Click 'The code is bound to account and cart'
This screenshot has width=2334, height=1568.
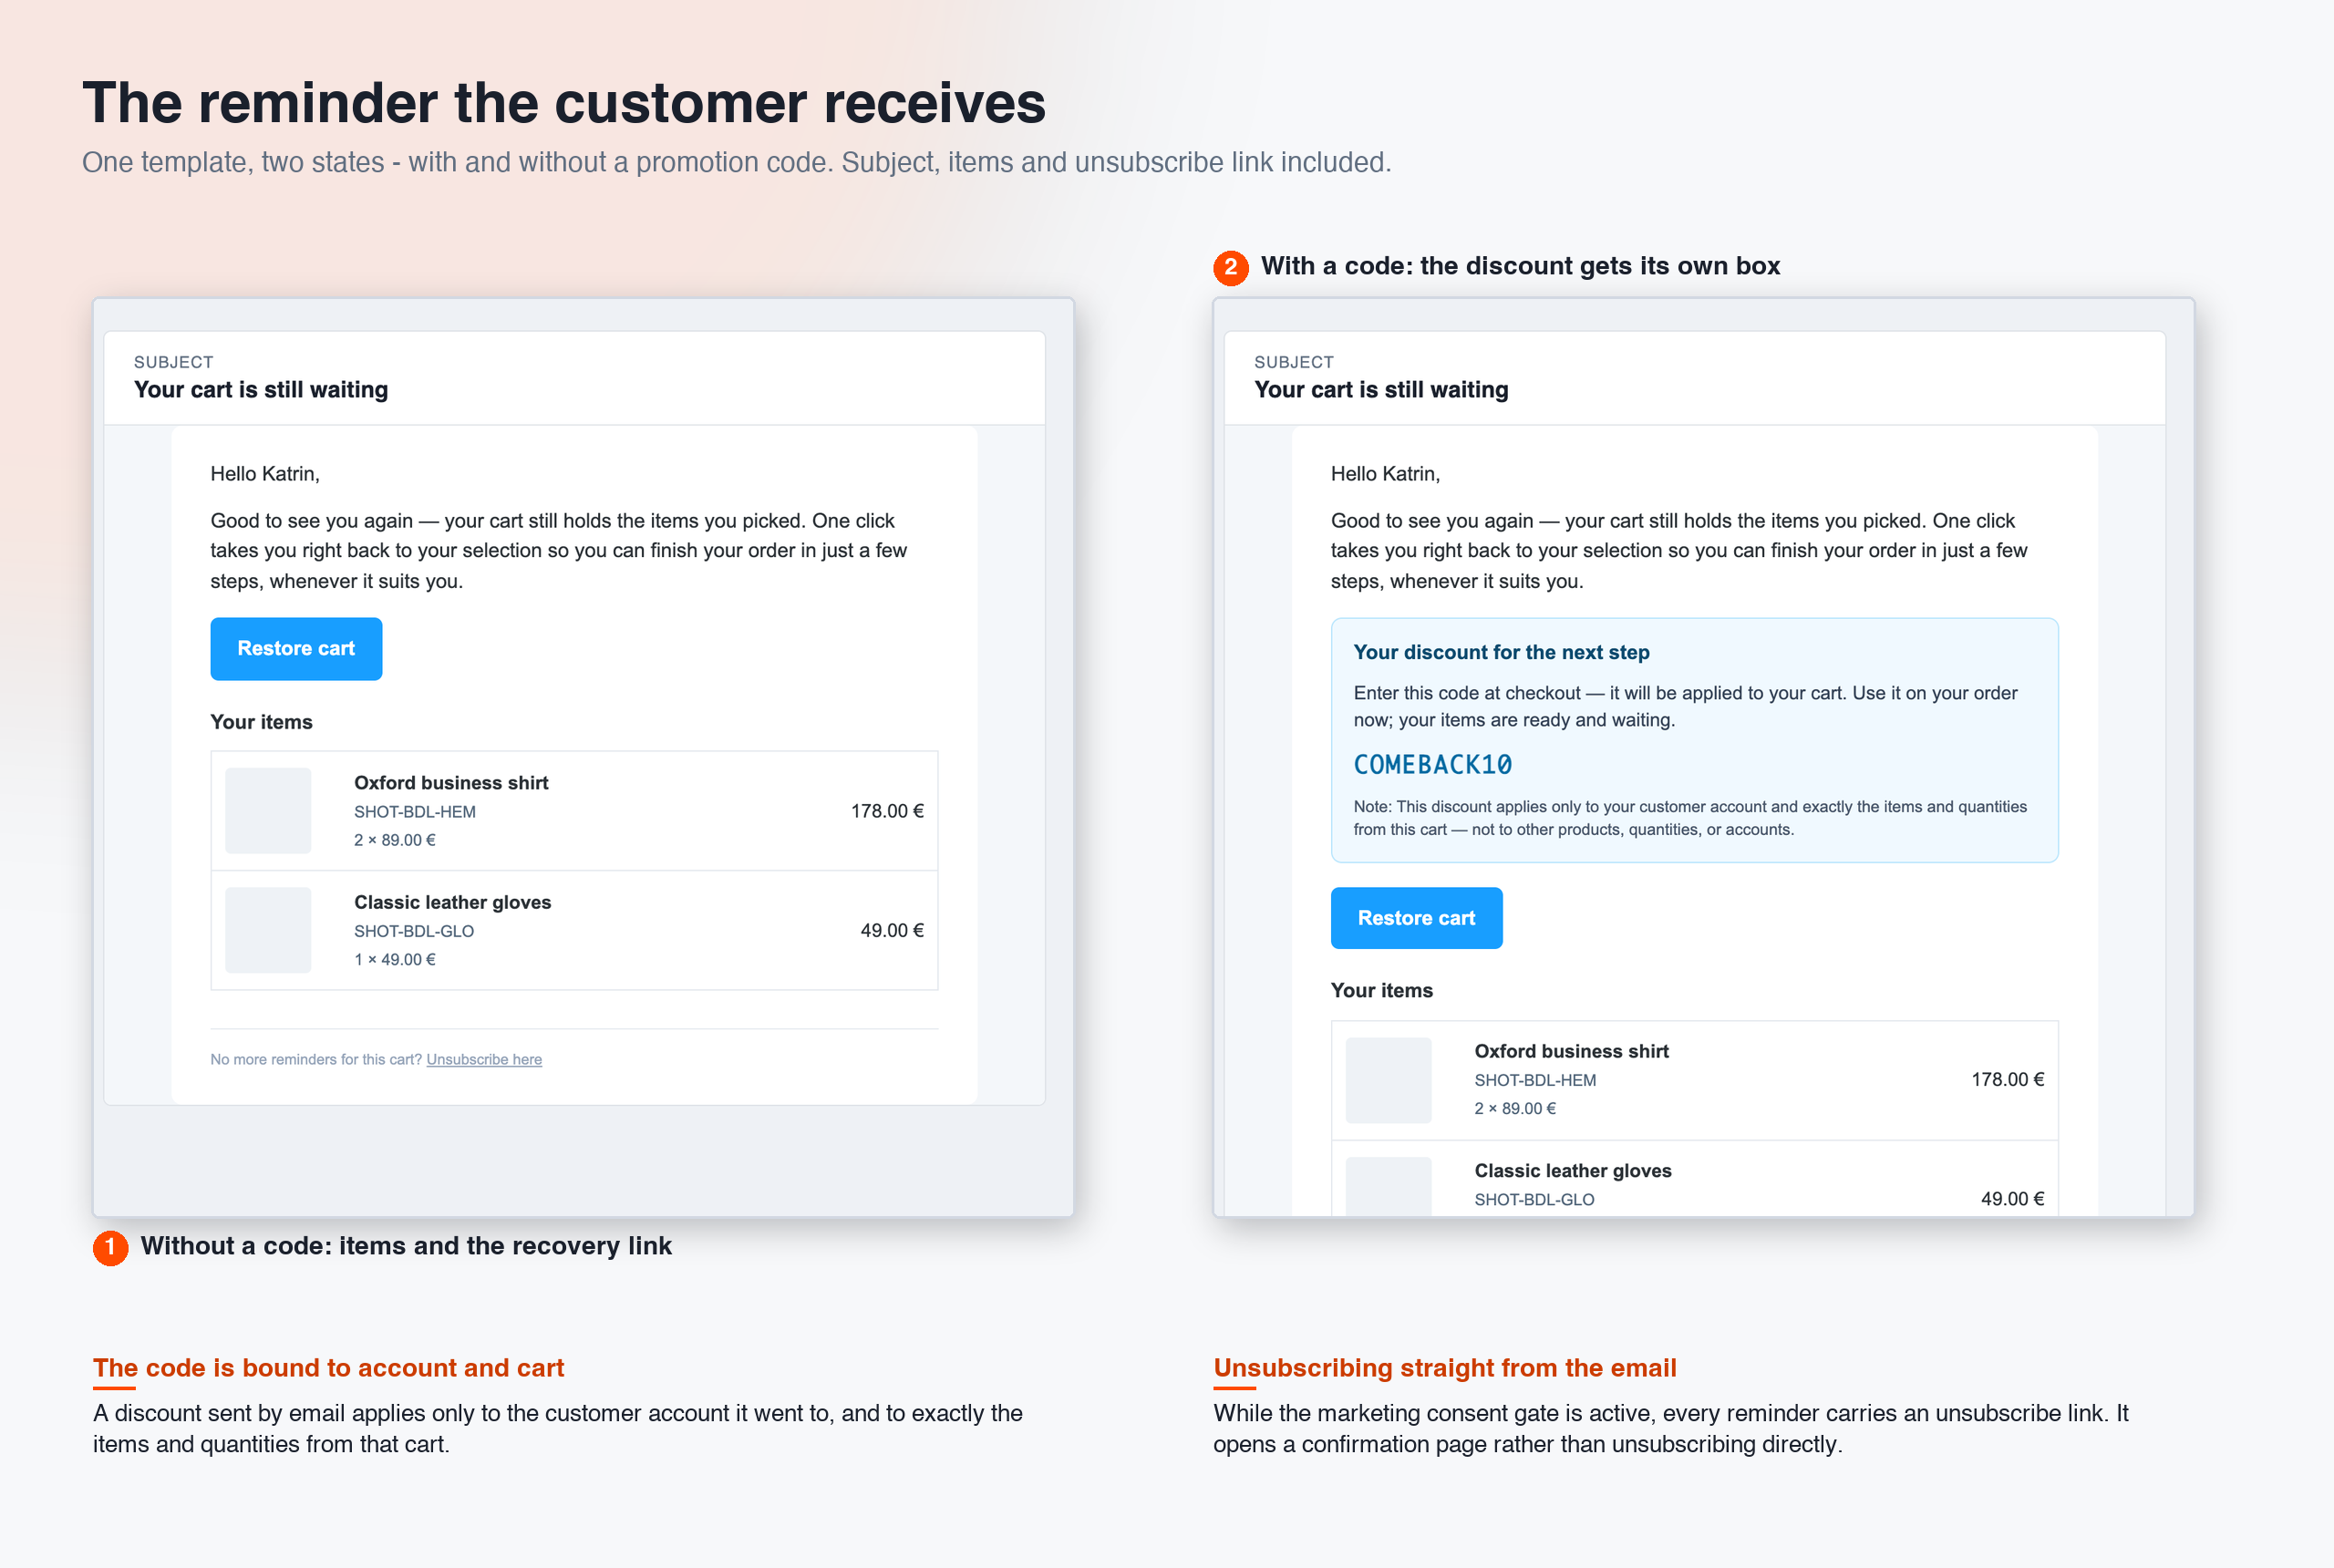point(328,1368)
